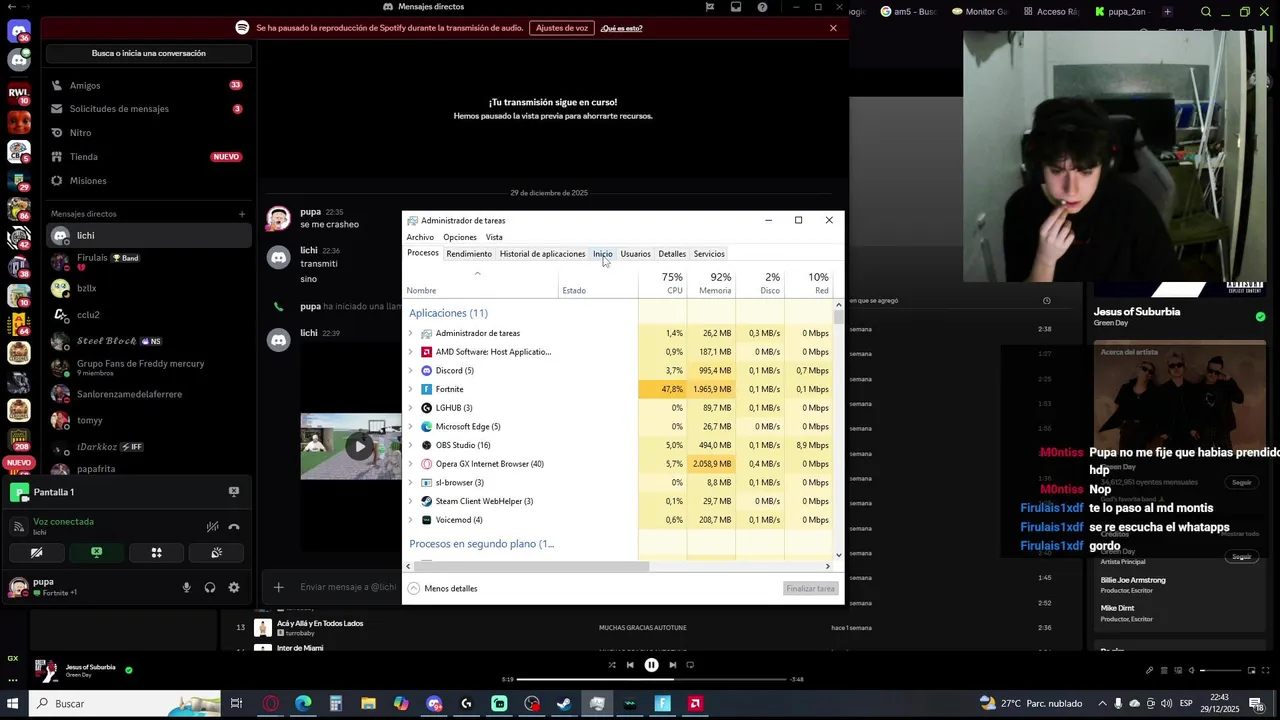Open direct message with Firulais
This screenshot has height=720, width=1280.
point(148,261)
